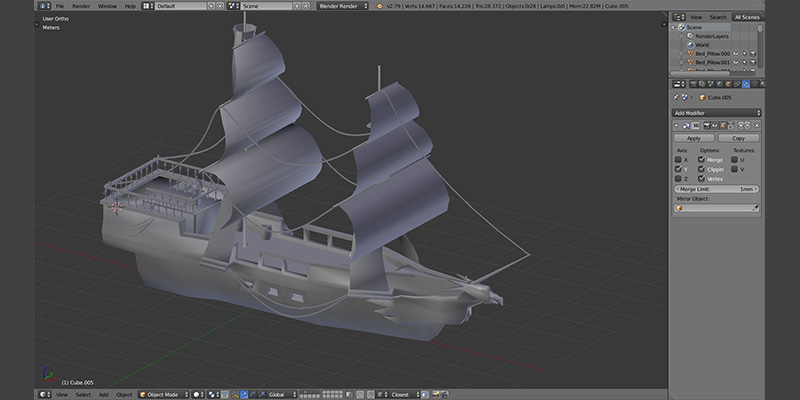Screen dimensions: 800x400
Task: Disable the Y mirror axis
Action: point(678,169)
